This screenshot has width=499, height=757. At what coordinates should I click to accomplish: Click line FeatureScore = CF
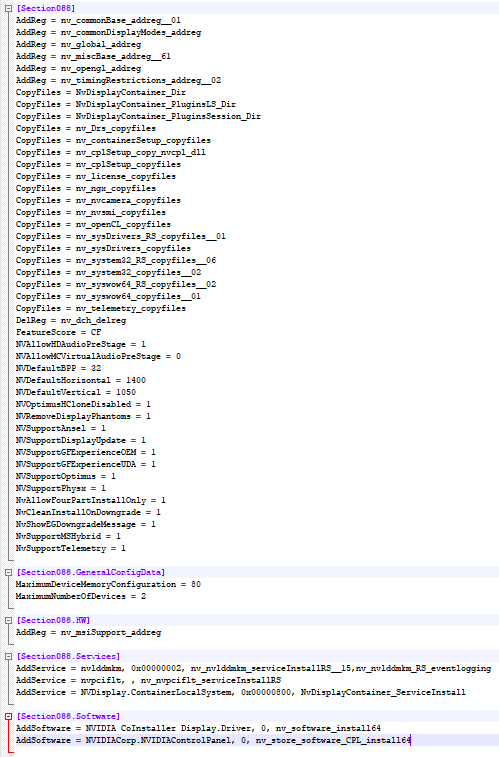point(58,332)
